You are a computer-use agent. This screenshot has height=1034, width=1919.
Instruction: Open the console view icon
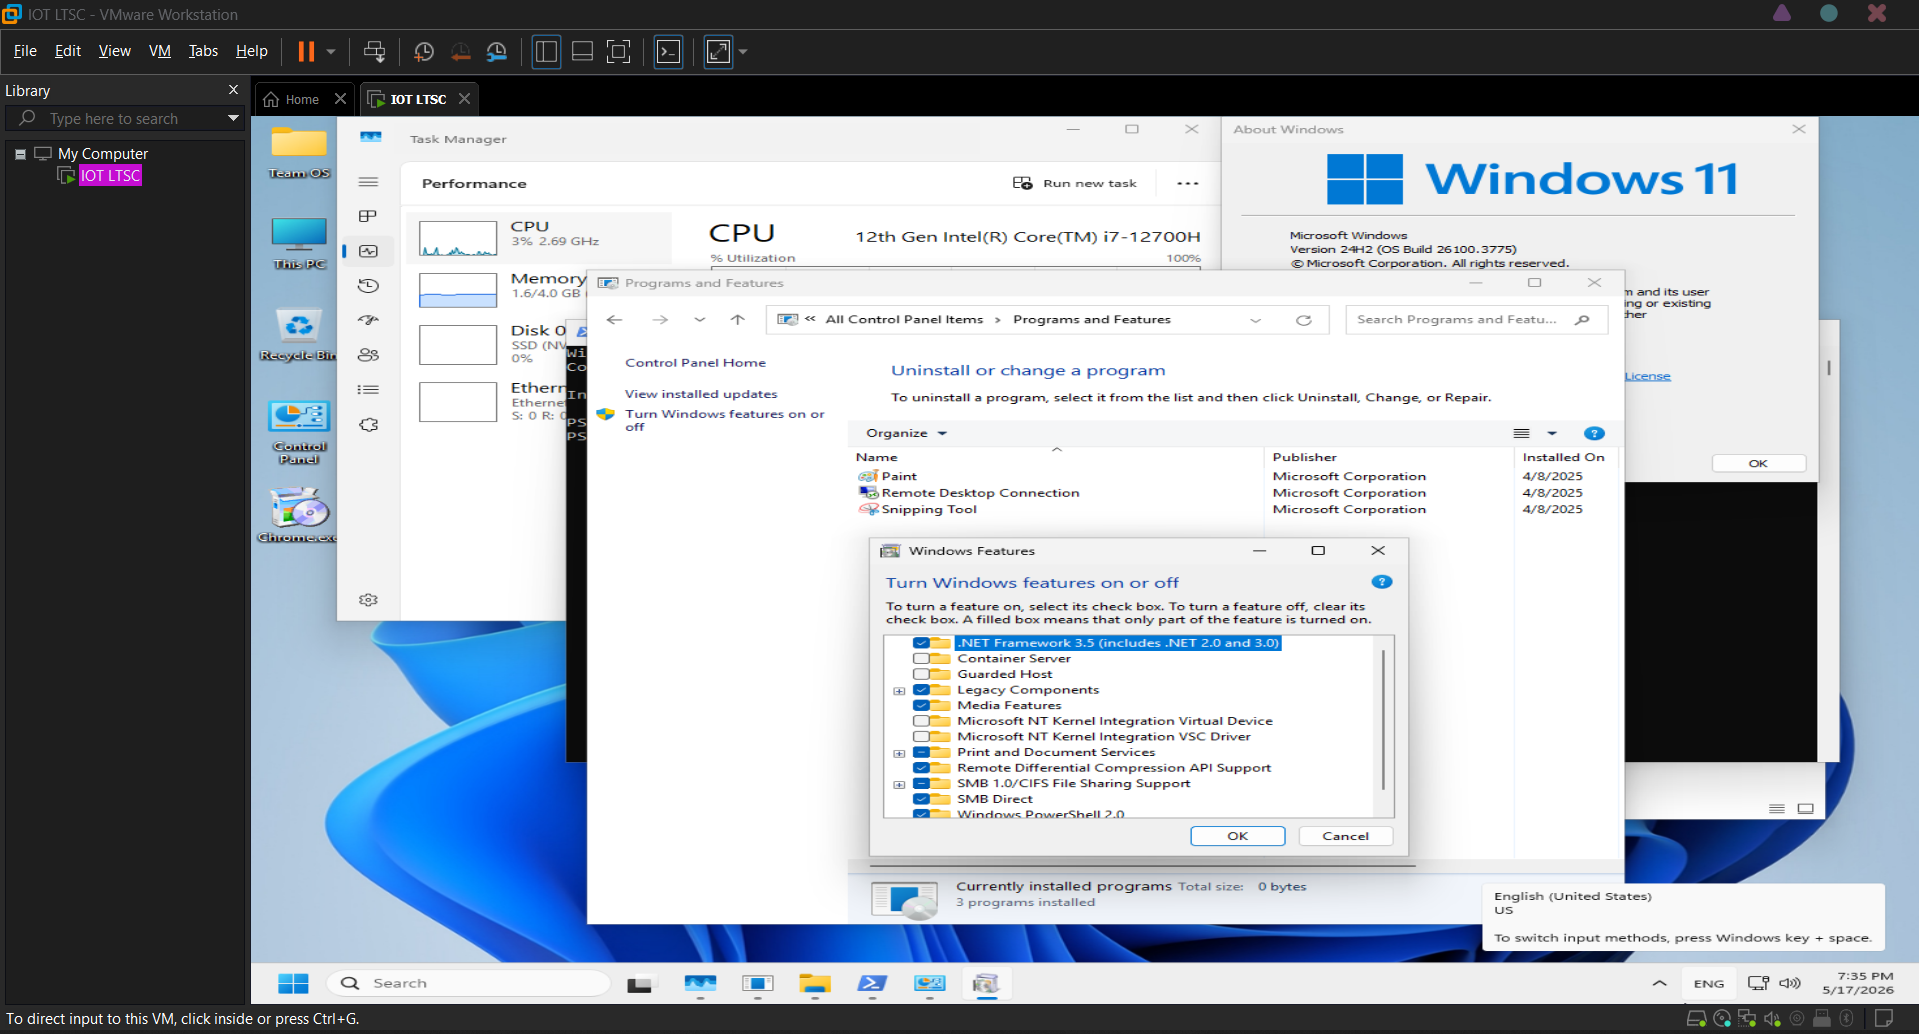click(668, 52)
